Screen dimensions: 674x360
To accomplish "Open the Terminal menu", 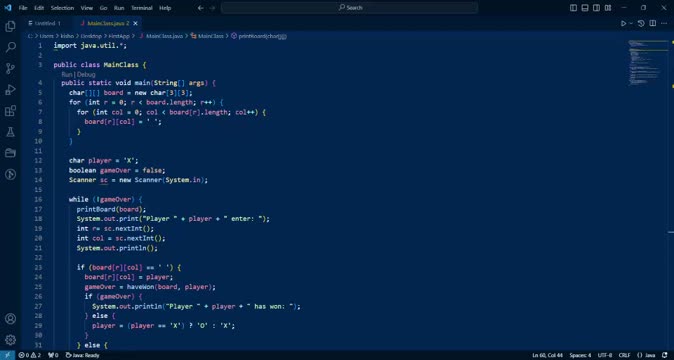I will coord(141,8).
